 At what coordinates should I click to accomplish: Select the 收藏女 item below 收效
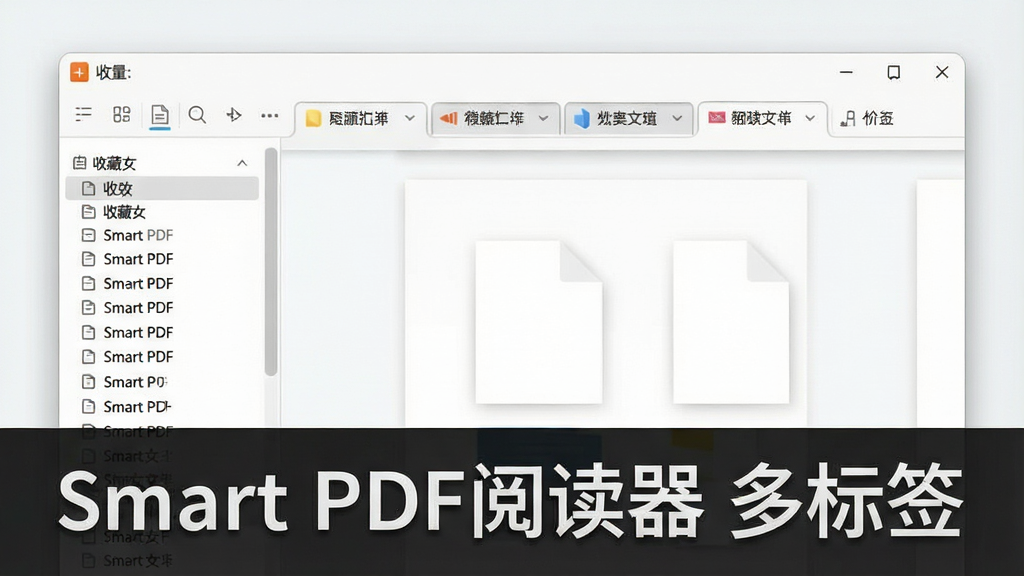tap(162, 212)
